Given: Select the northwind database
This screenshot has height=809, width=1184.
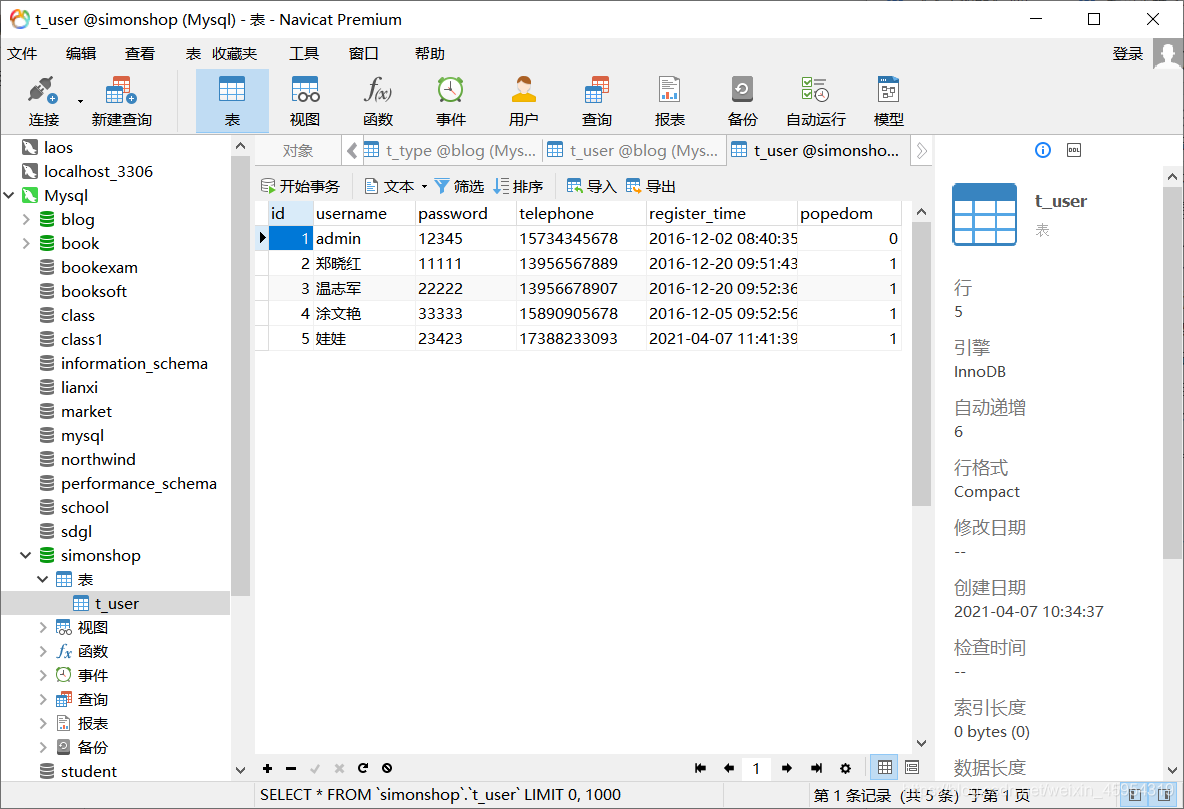Looking at the screenshot, I should pos(98,459).
